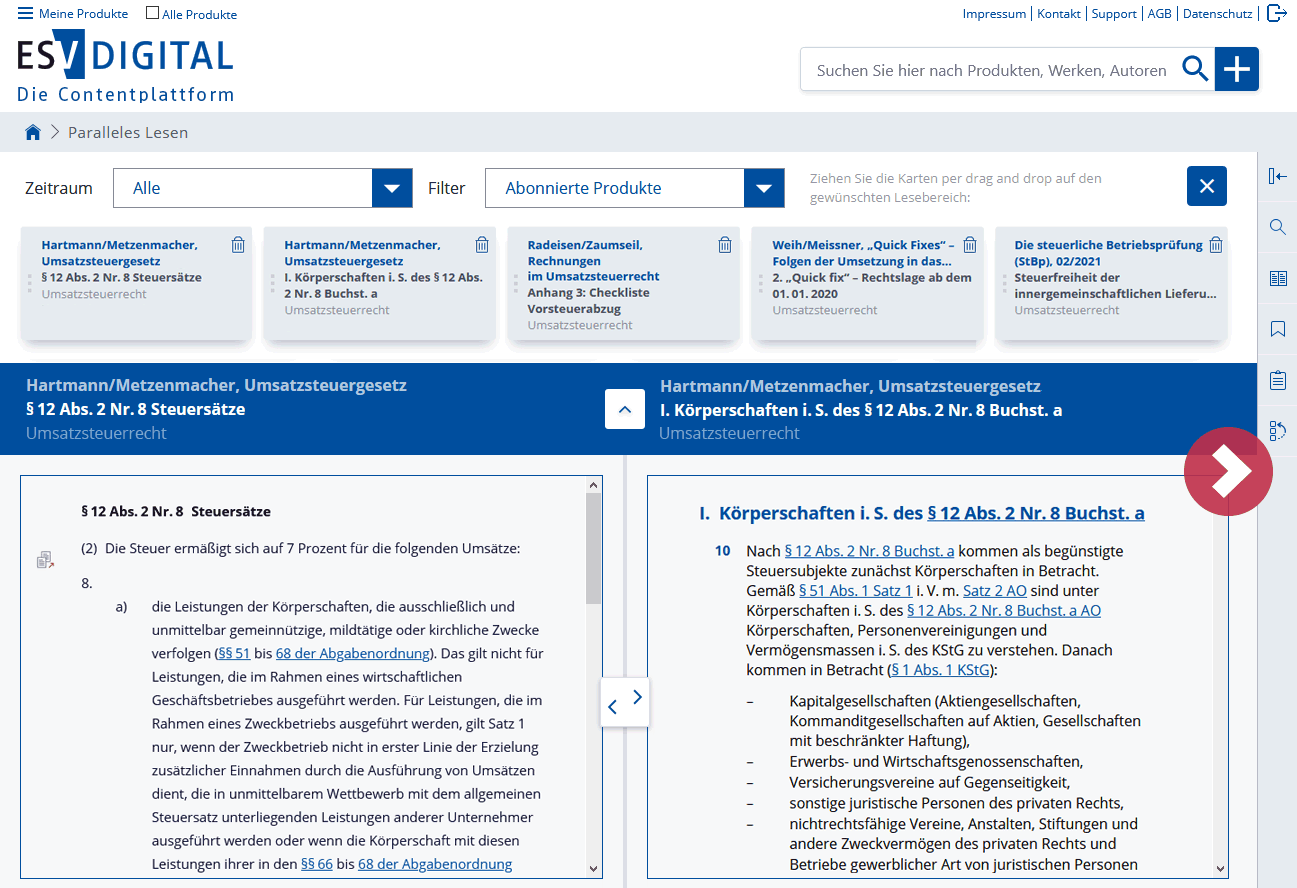Select the Radeisen/Zaumseil Rechnungen card title
Viewport: 1297px width, 888px height.
(594, 260)
